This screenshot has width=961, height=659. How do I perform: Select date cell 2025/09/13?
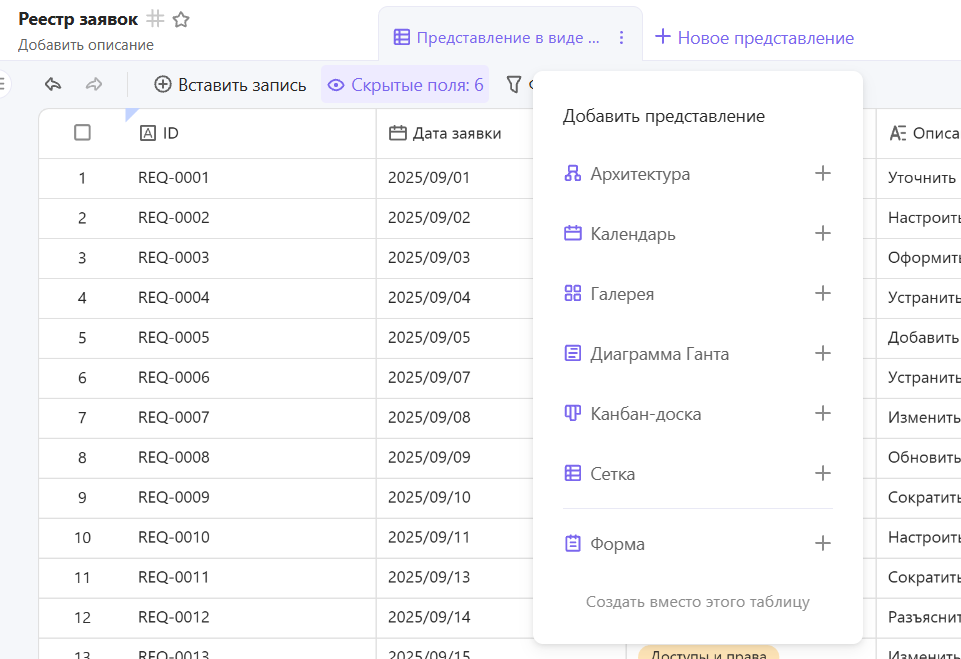coord(455,577)
